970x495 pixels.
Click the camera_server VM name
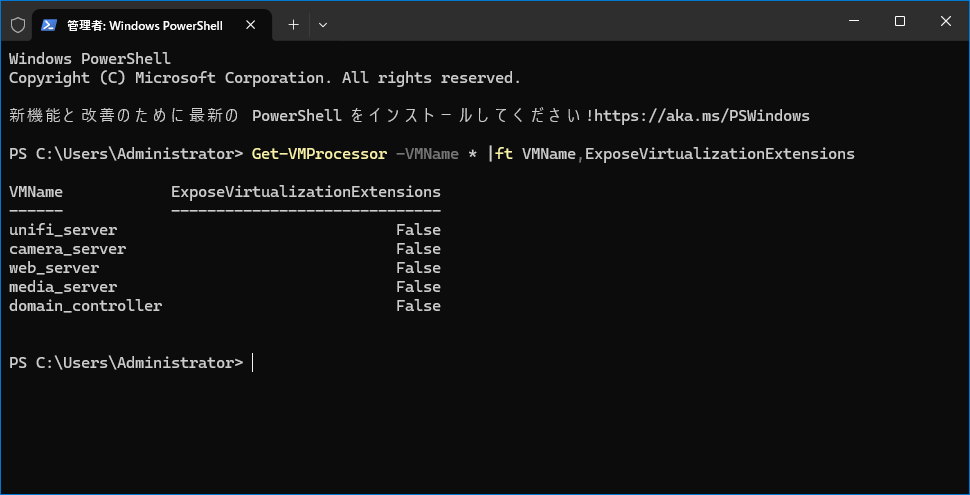(67, 249)
